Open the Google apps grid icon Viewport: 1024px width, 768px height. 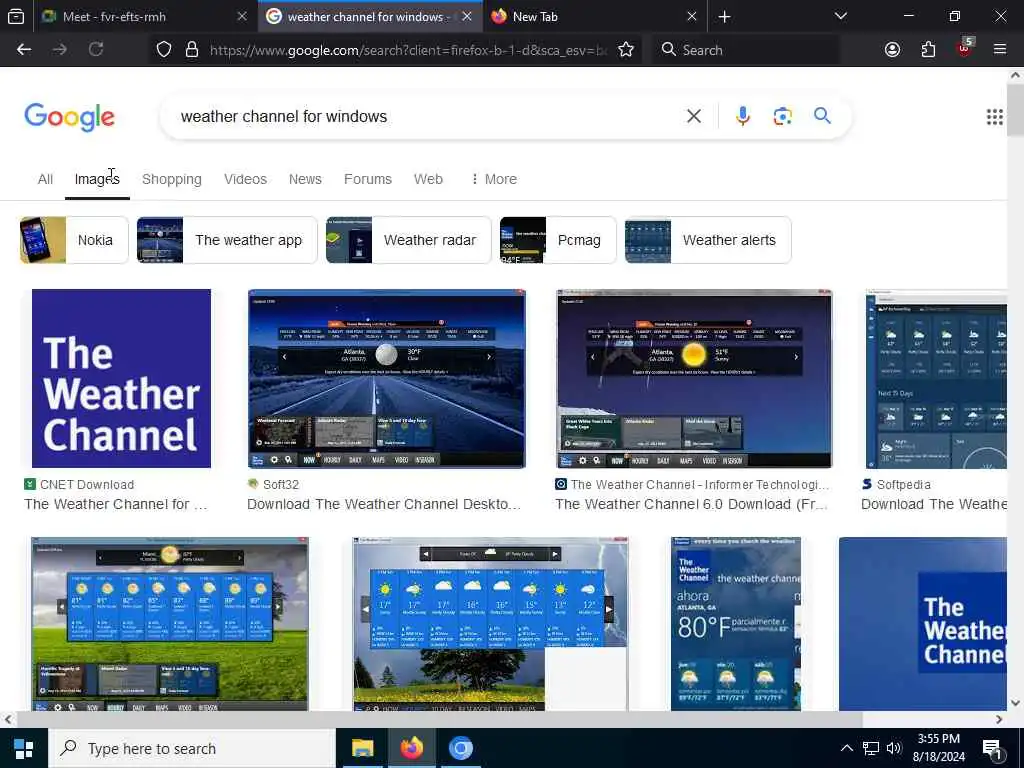tap(995, 117)
